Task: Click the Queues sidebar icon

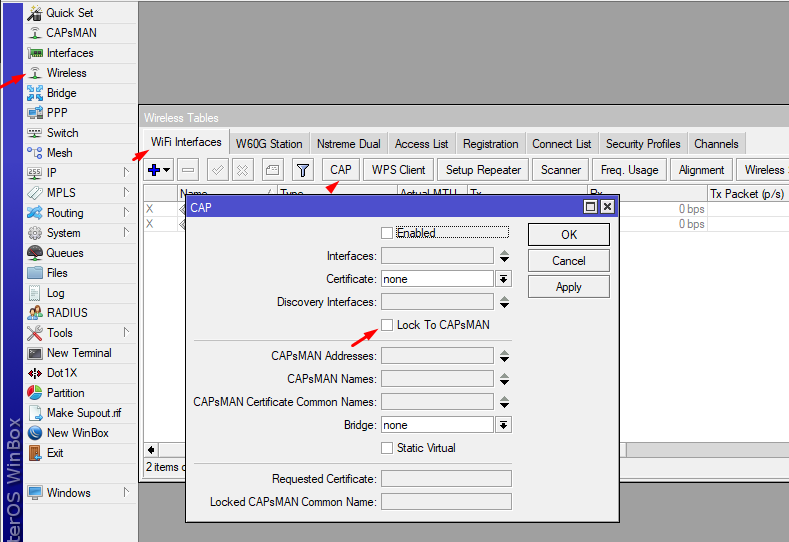Action: pyautogui.click(x=35, y=253)
